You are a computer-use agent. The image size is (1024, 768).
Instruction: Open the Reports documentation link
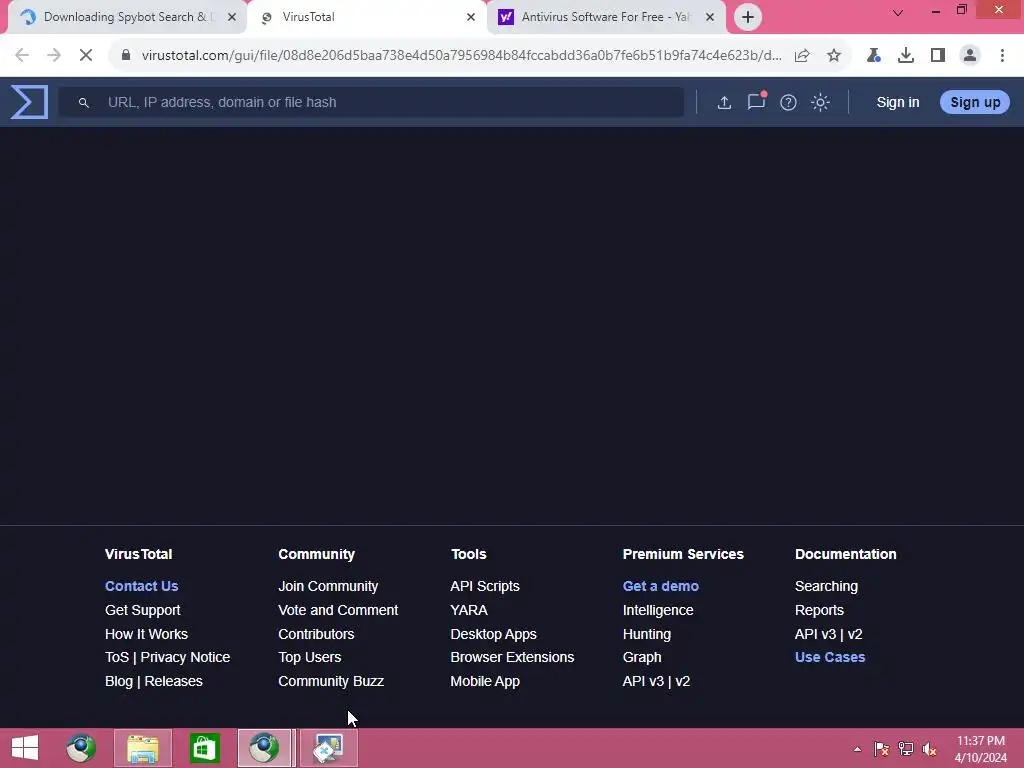pos(819,610)
